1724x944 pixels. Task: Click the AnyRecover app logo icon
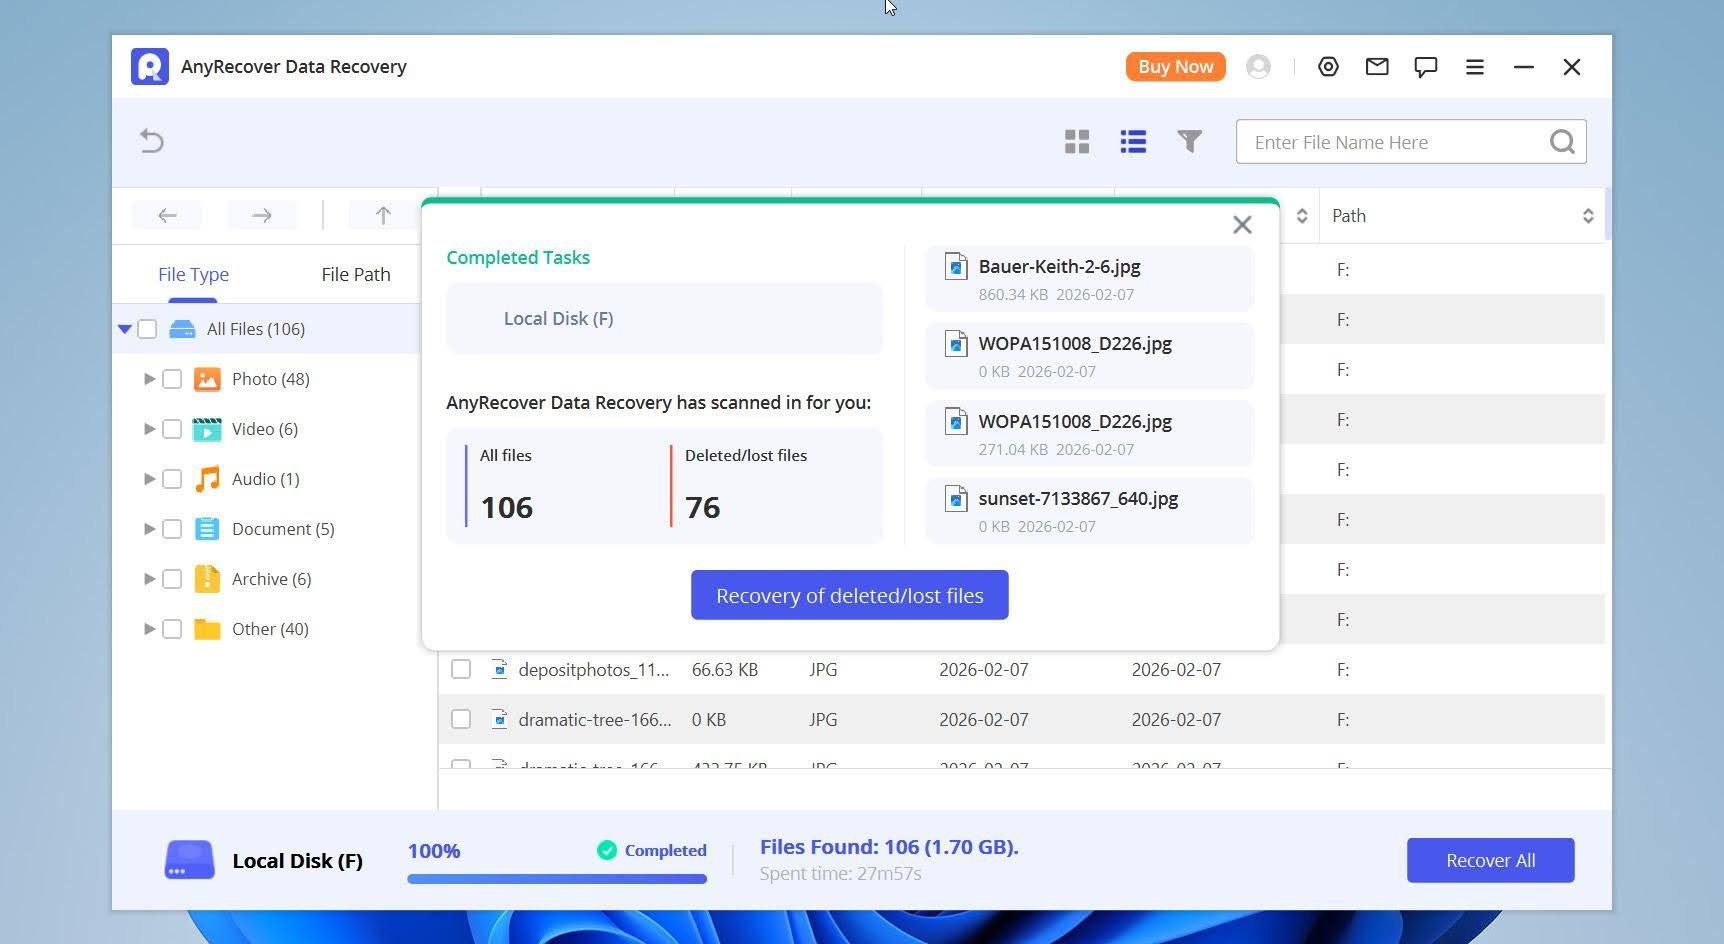tap(150, 67)
